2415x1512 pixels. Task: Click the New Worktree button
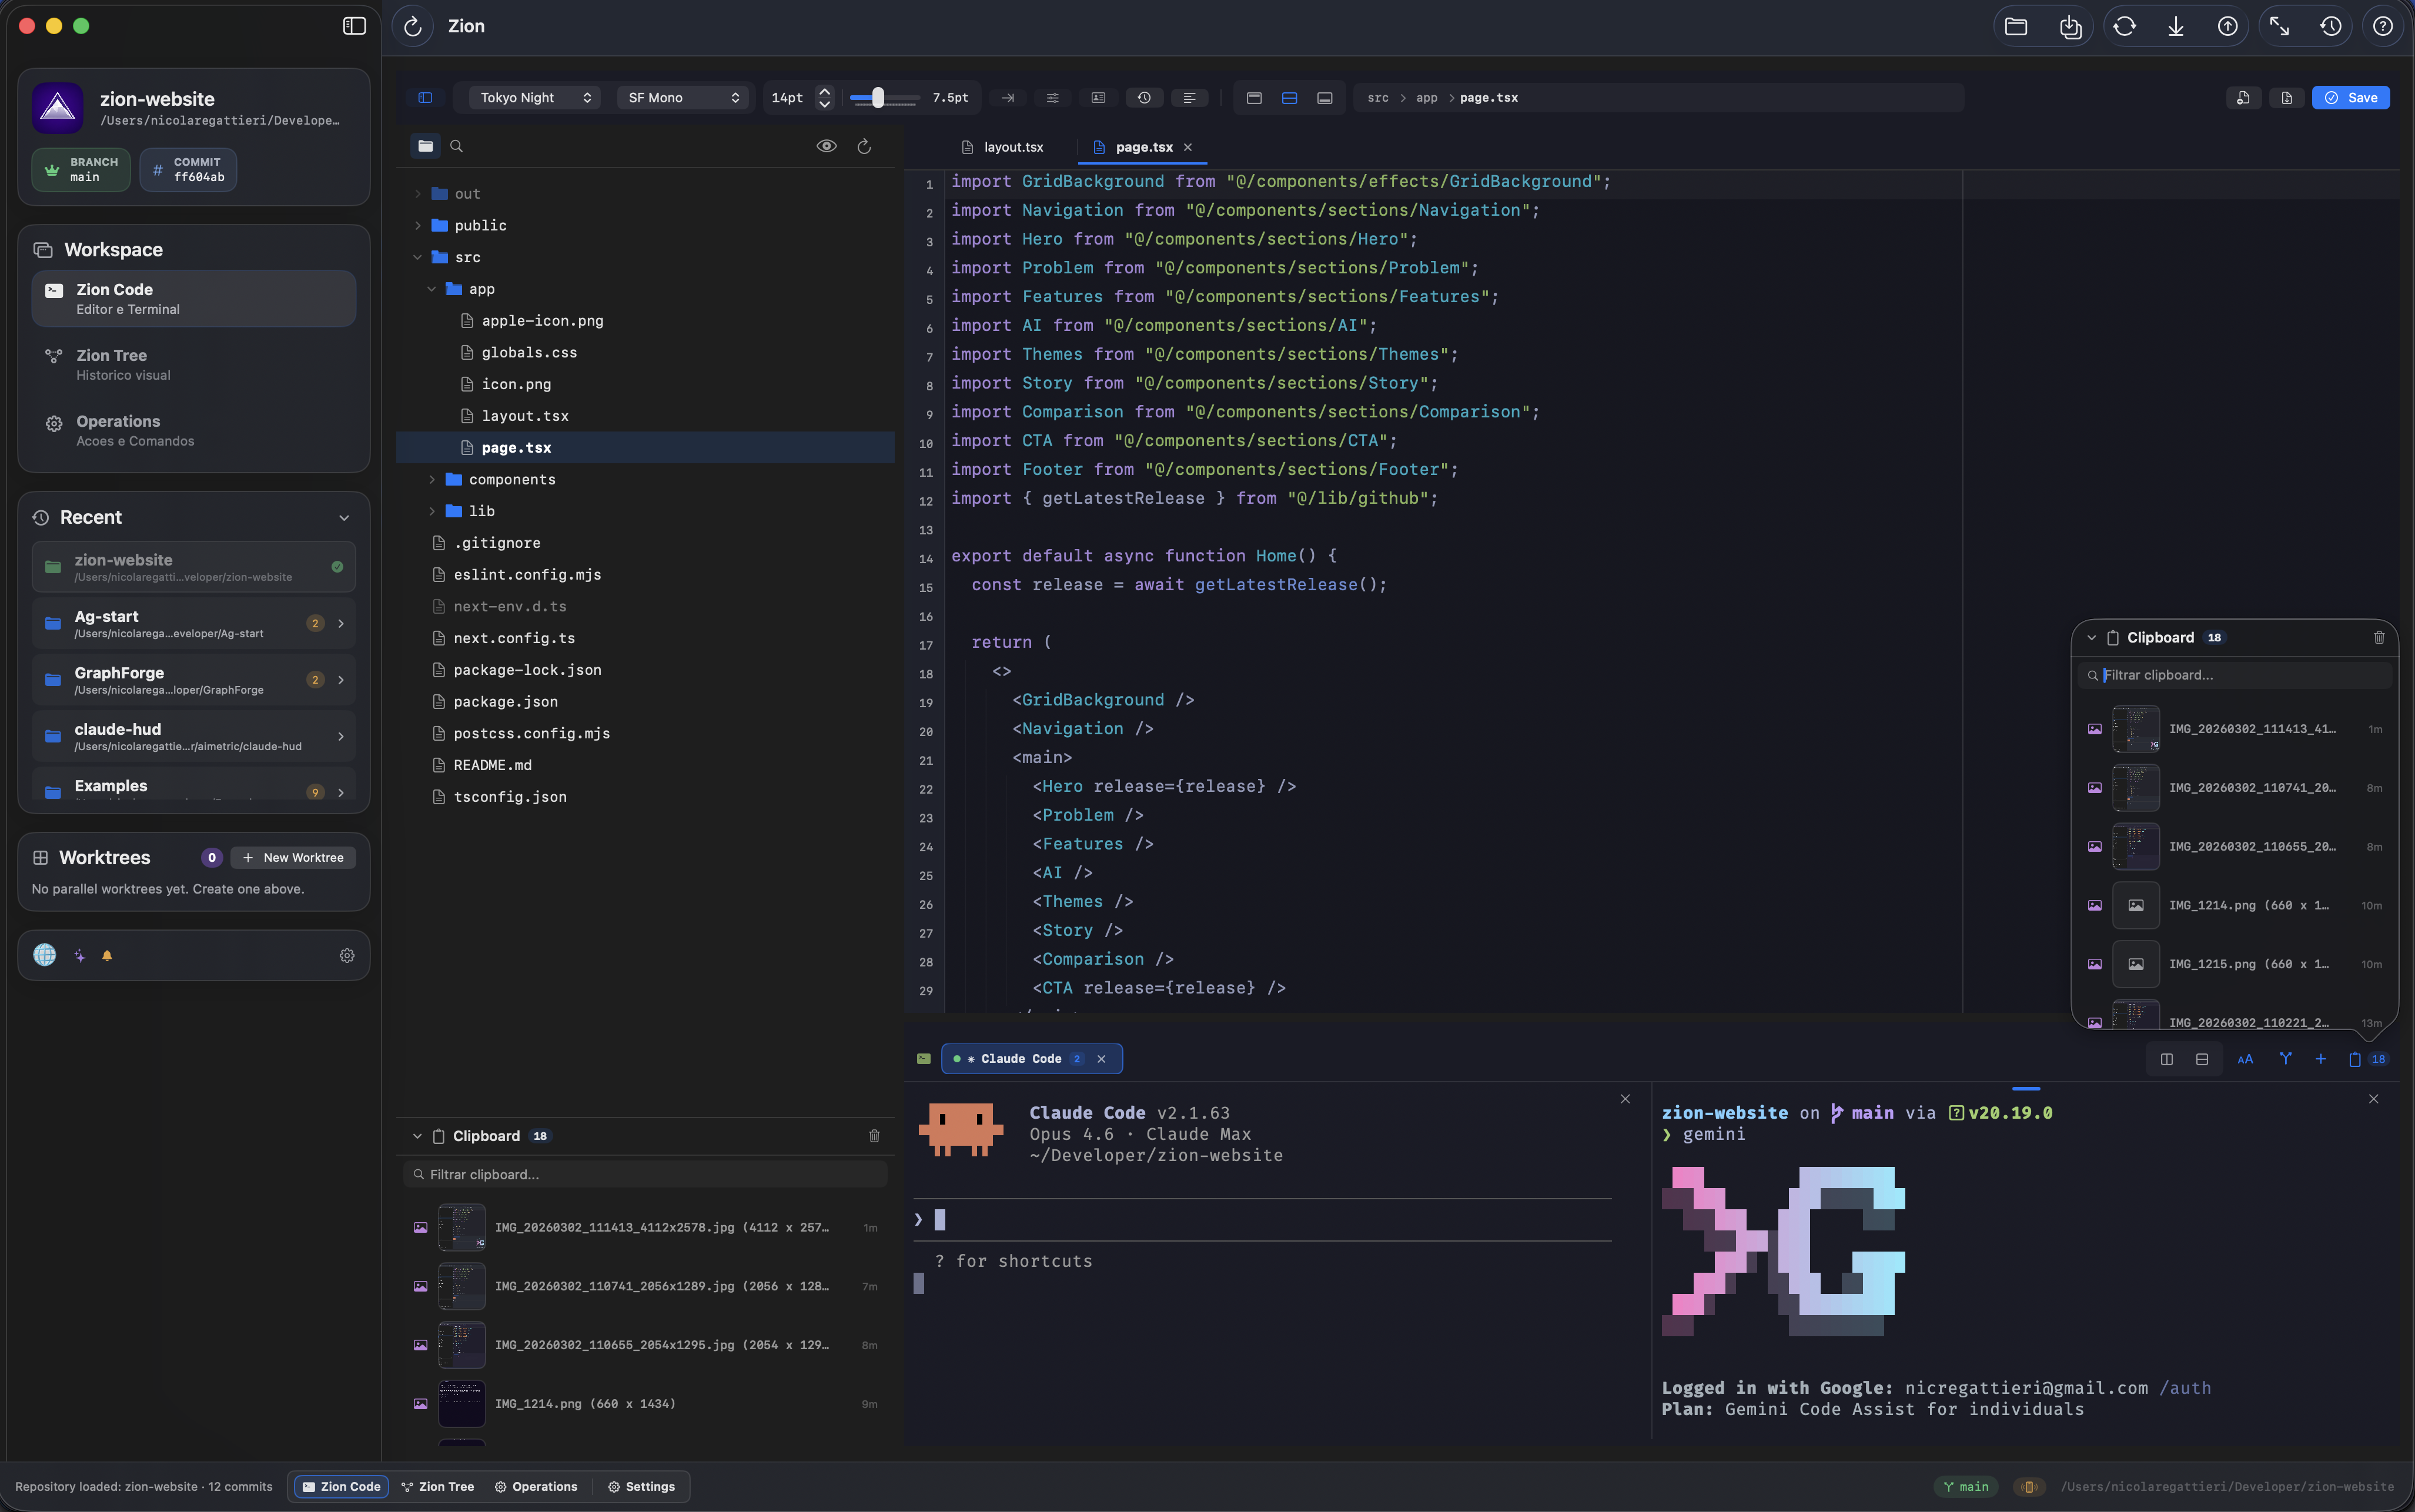[x=293, y=858]
